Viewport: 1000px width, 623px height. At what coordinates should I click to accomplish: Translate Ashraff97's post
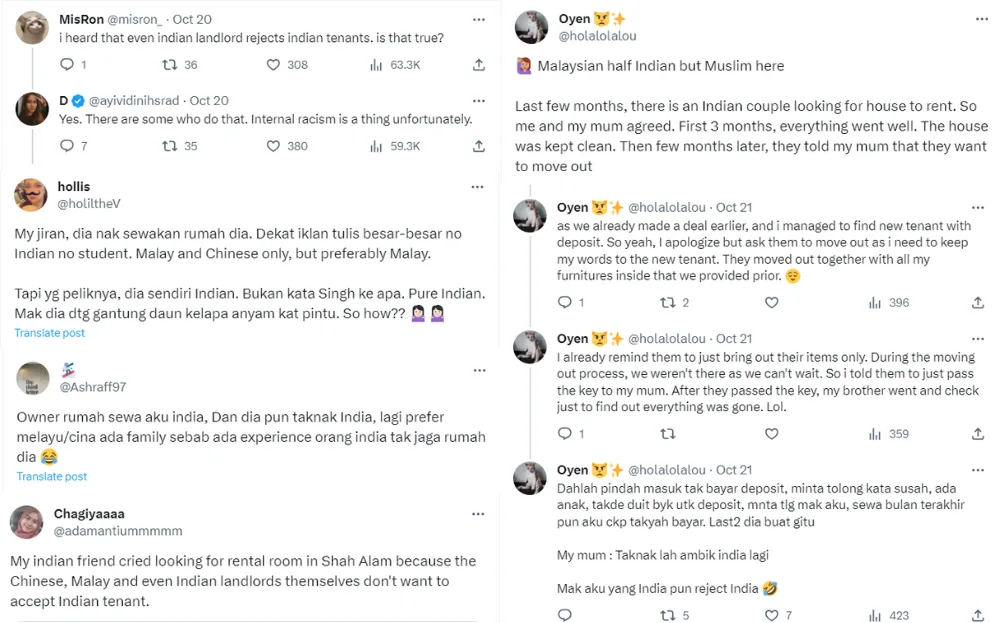point(51,477)
